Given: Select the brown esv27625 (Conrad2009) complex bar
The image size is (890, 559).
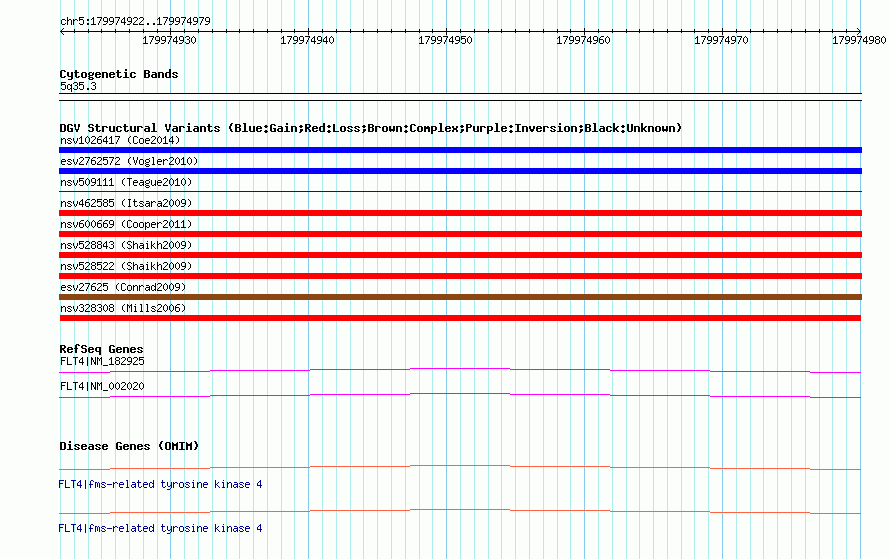Looking at the screenshot, I should (x=460, y=297).
